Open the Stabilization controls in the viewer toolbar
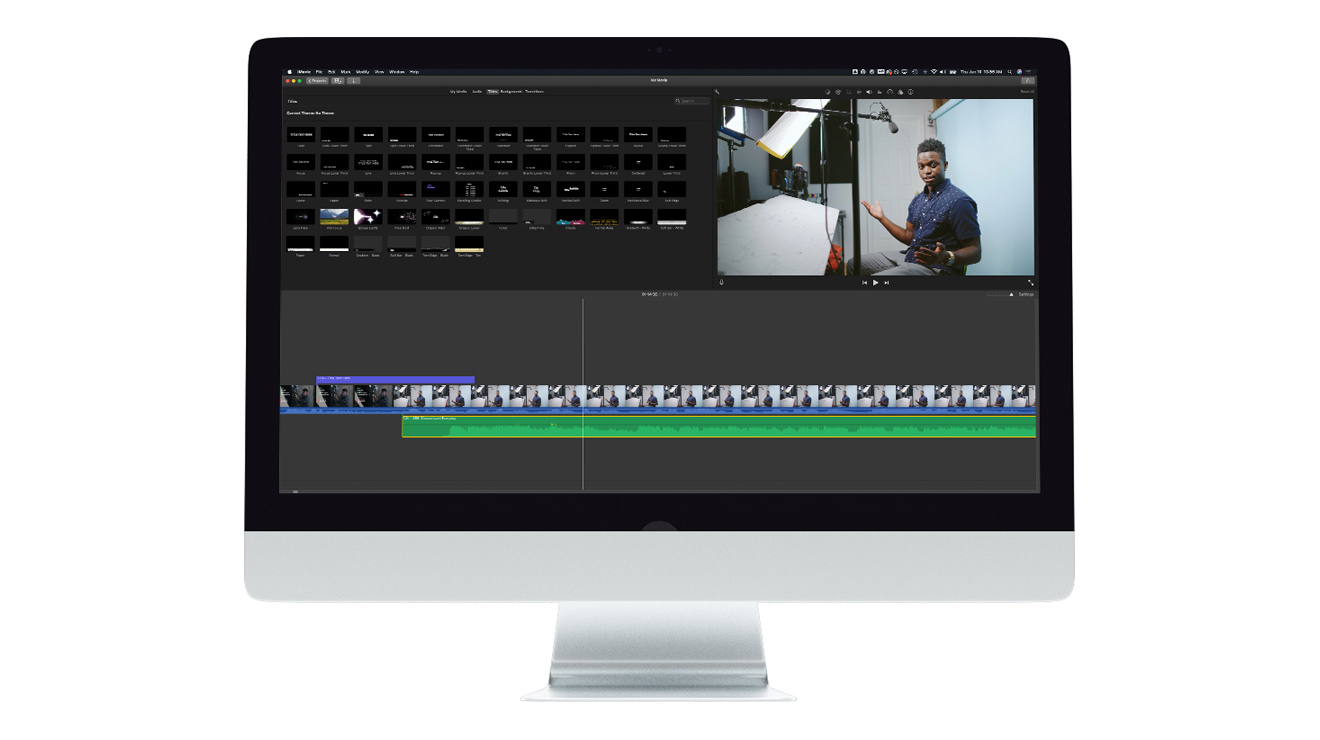Viewport: 1320px width, 740px height. 859,91
